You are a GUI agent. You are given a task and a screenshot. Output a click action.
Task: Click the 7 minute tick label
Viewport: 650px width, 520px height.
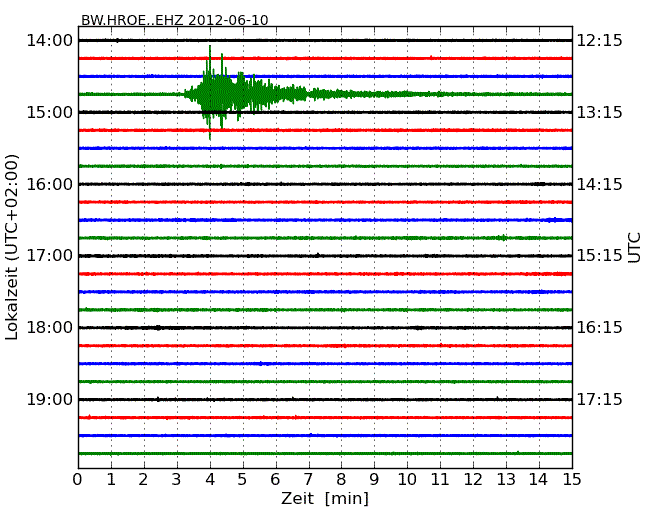[308, 480]
